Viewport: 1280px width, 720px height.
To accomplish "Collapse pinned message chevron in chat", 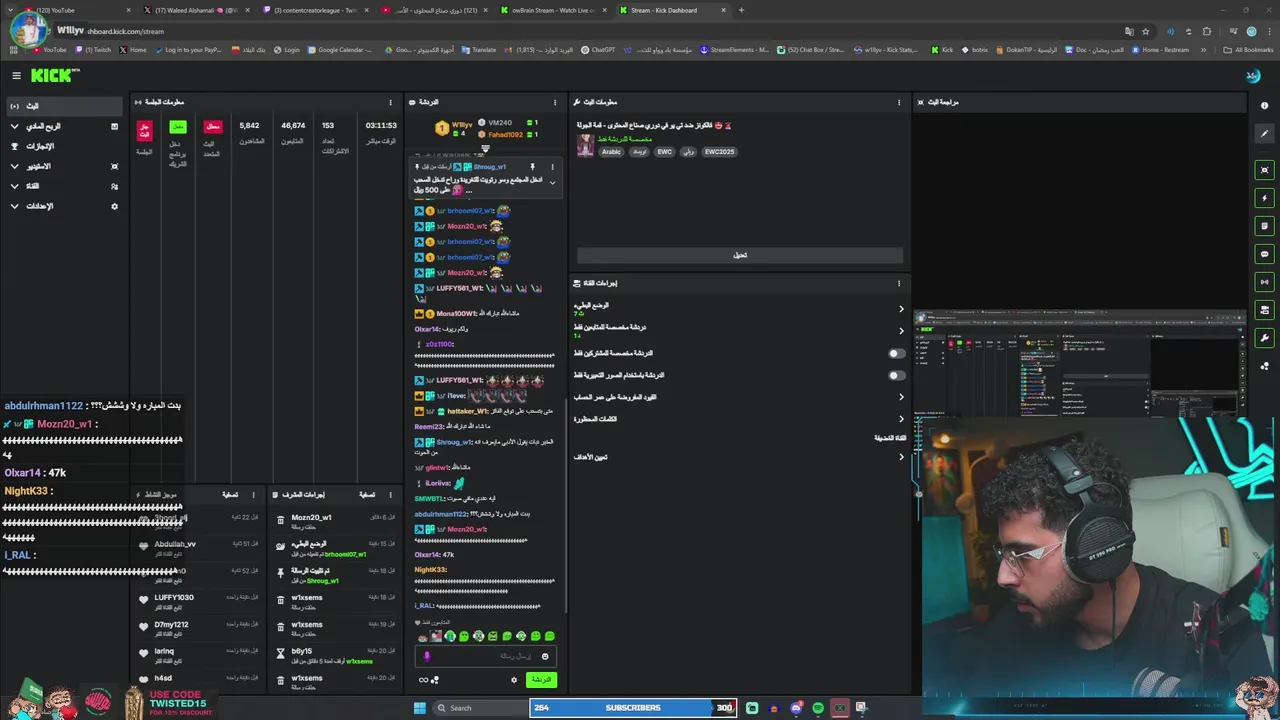I will (x=552, y=183).
